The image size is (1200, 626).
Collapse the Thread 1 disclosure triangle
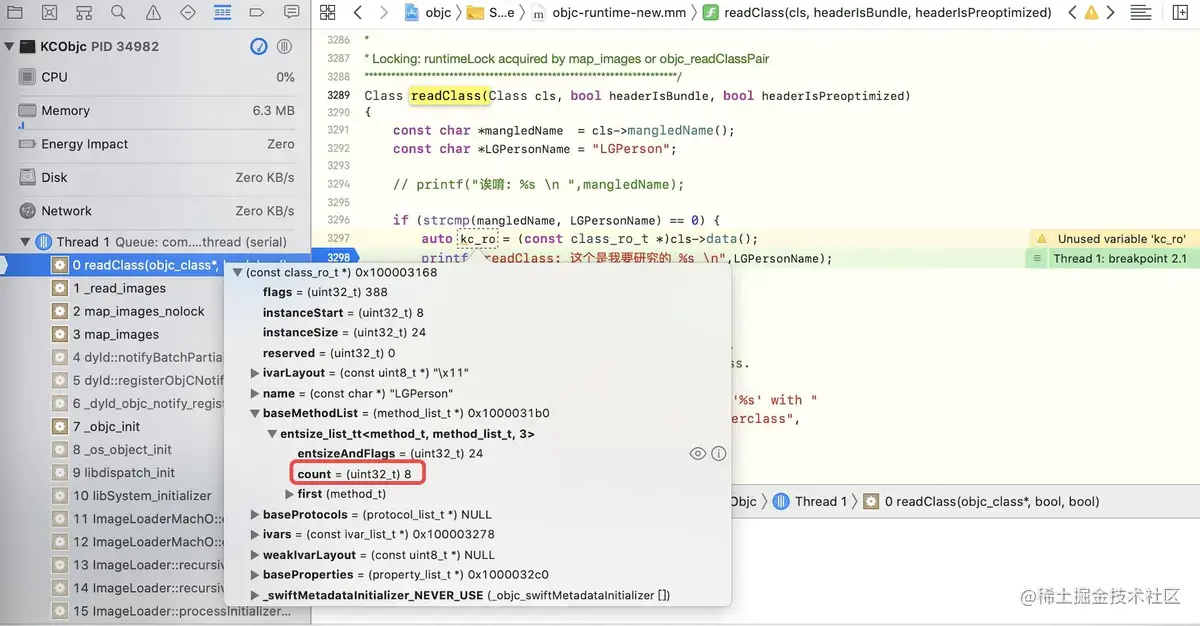[x=25, y=242]
